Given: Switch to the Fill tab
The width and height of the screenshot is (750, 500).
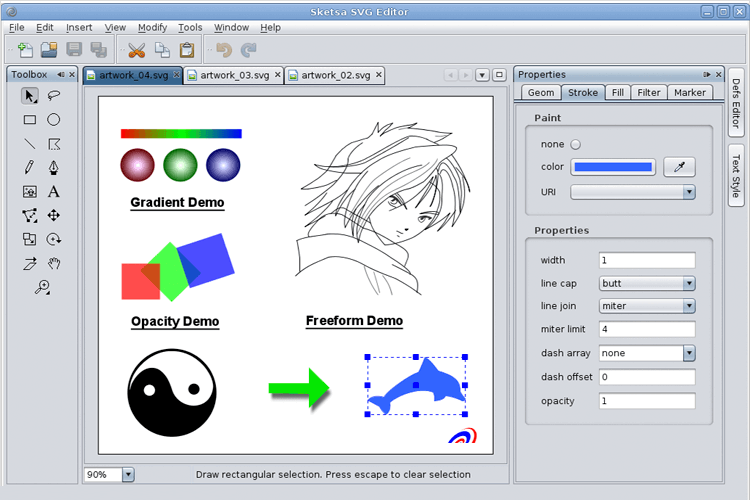Looking at the screenshot, I should point(618,92).
